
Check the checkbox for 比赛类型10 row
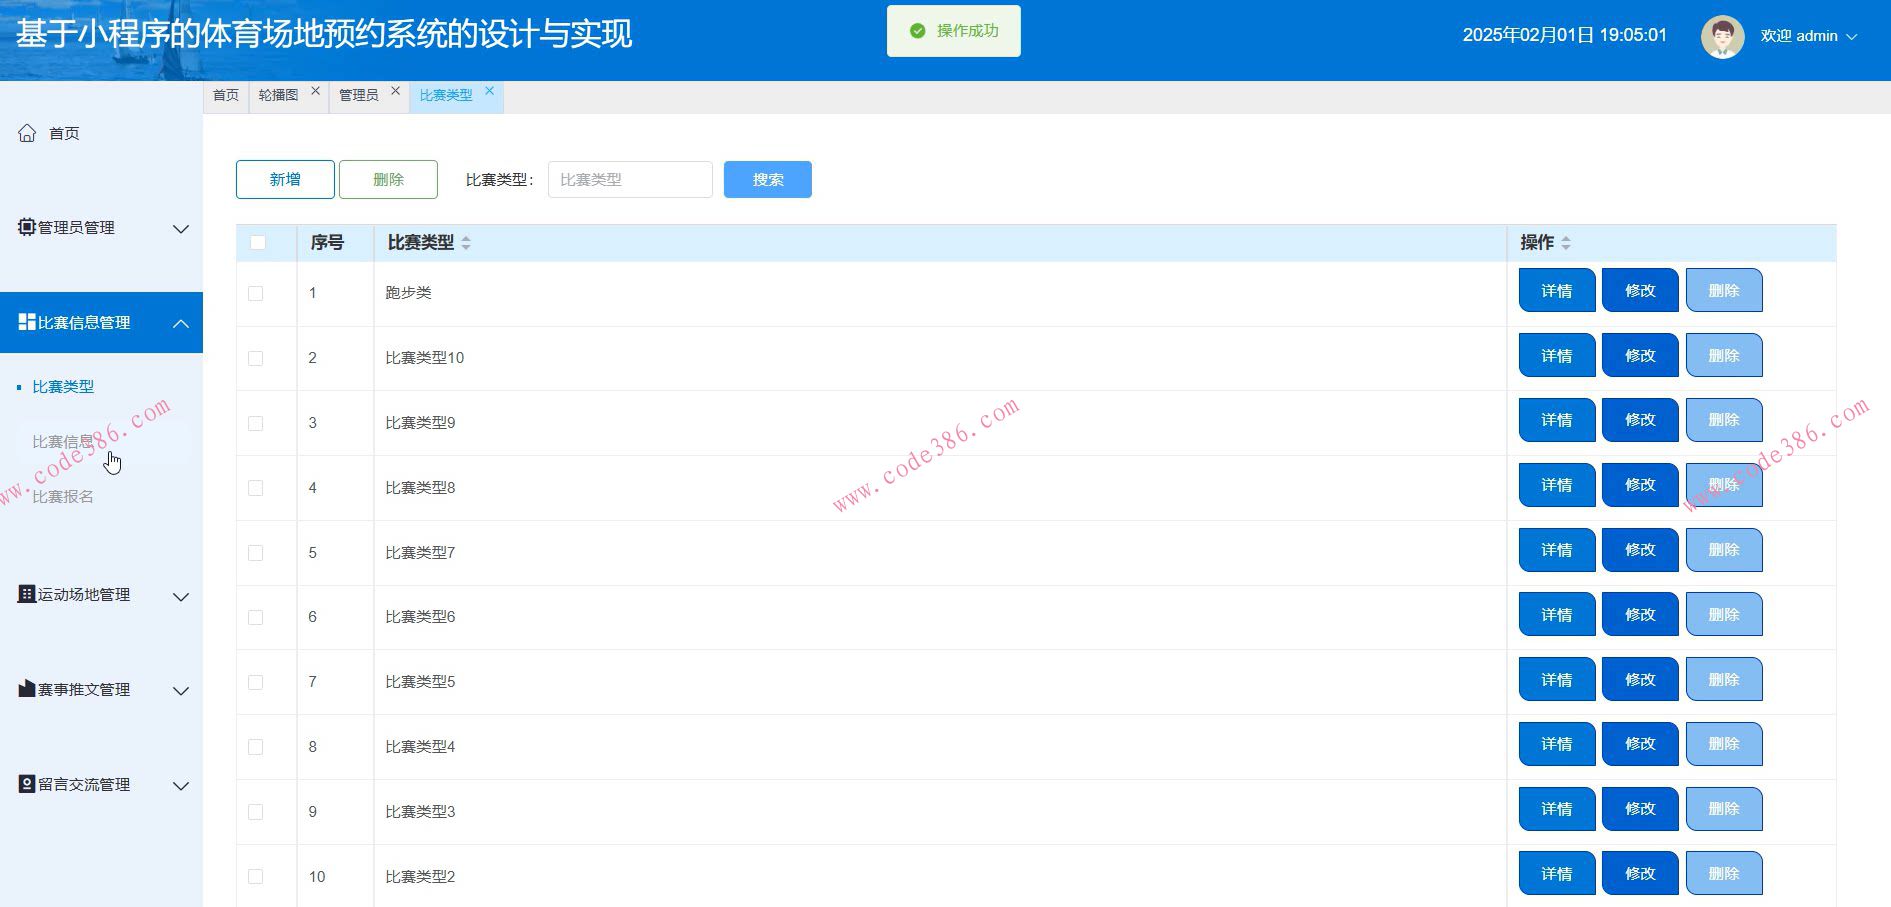point(256,357)
